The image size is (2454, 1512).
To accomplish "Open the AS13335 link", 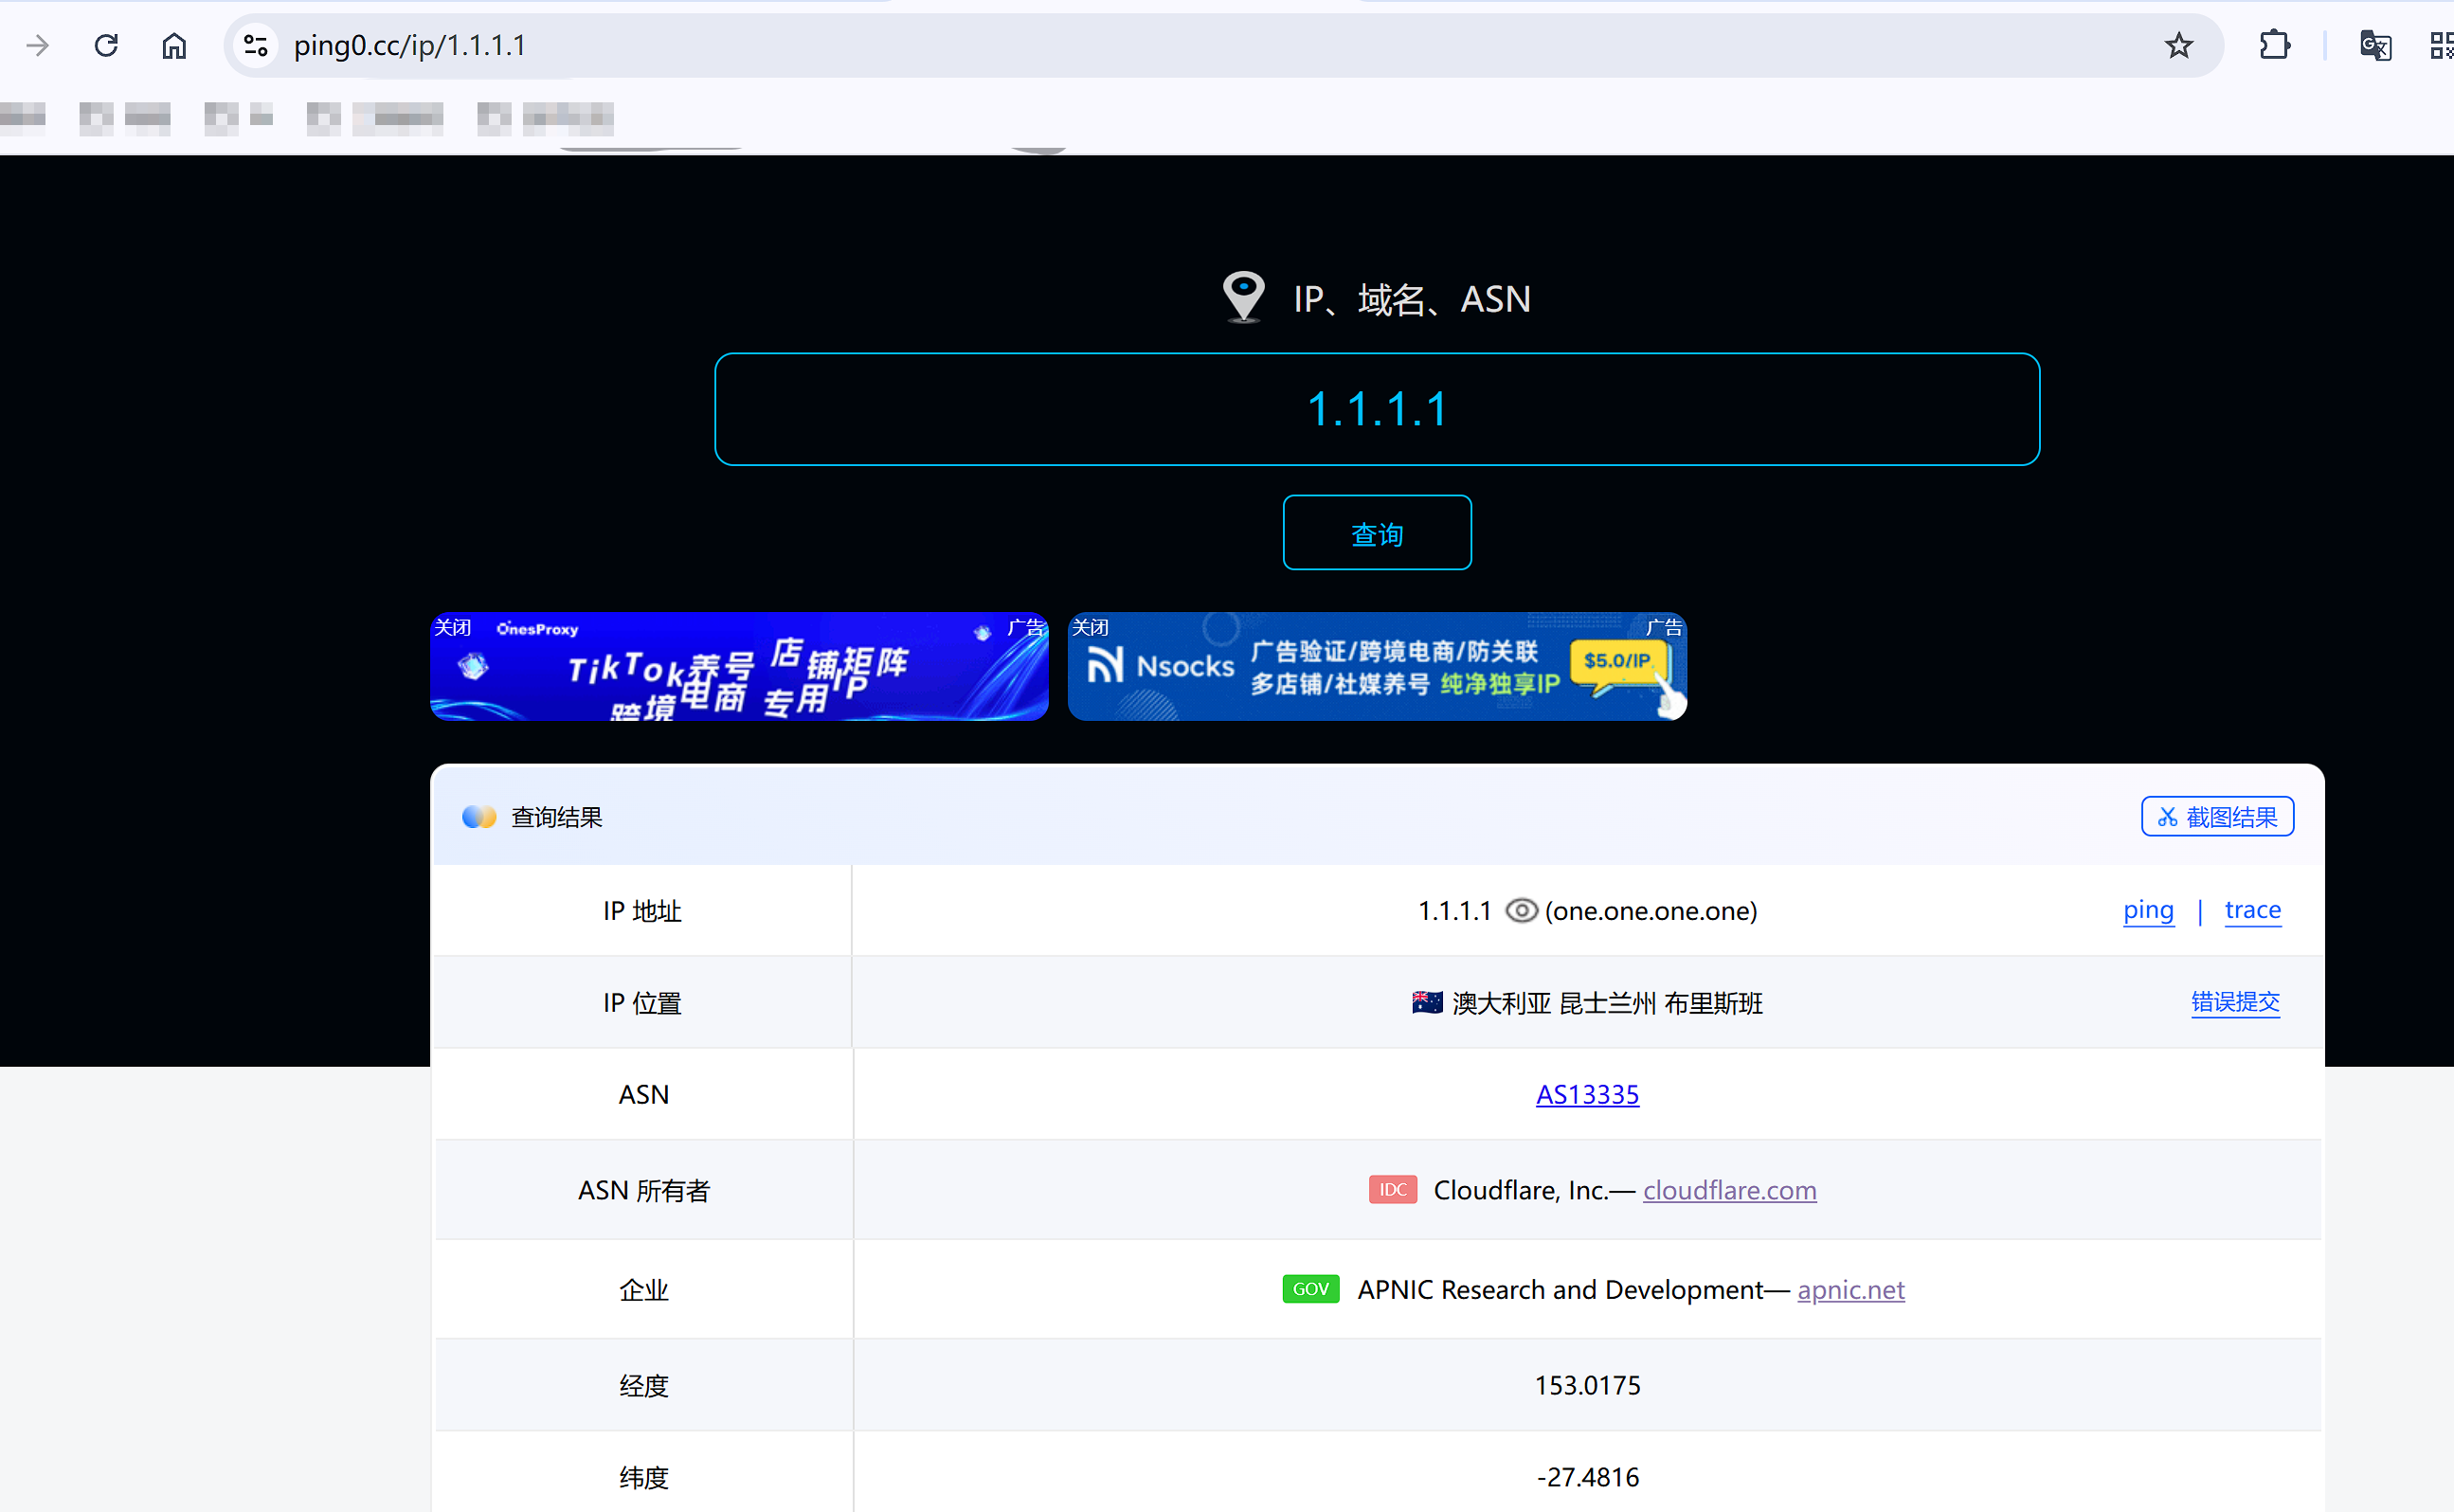I will pos(1586,1094).
